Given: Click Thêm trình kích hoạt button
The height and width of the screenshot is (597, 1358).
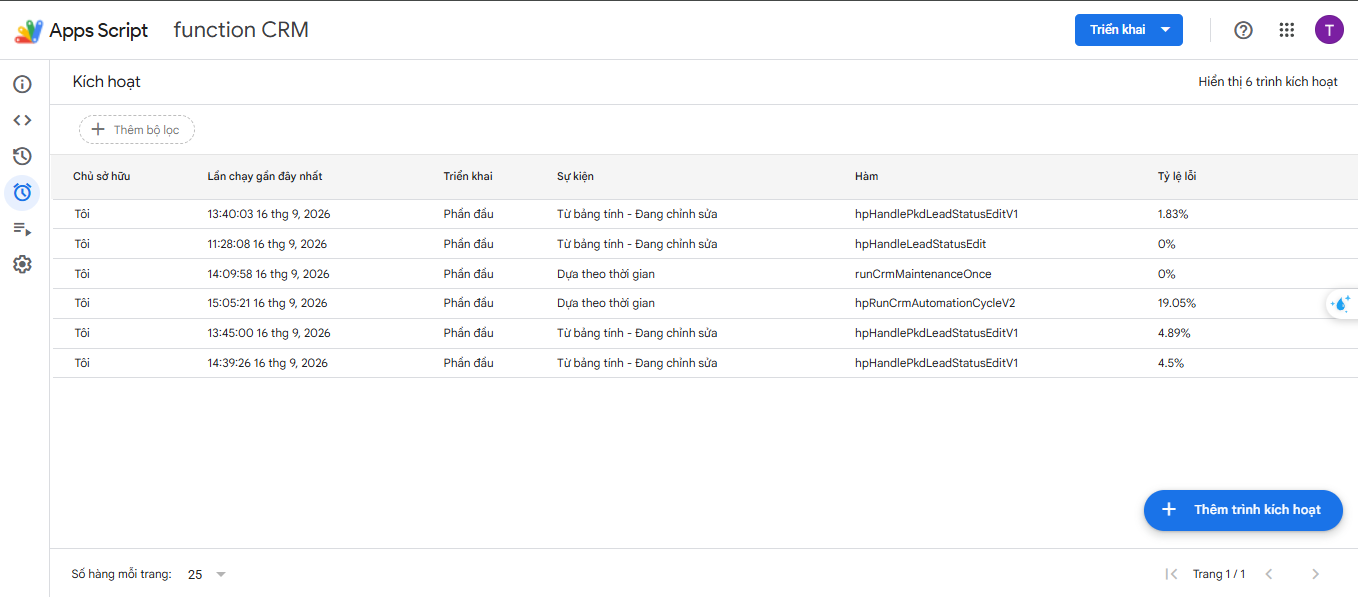Looking at the screenshot, I should [x=1243, y=510].
